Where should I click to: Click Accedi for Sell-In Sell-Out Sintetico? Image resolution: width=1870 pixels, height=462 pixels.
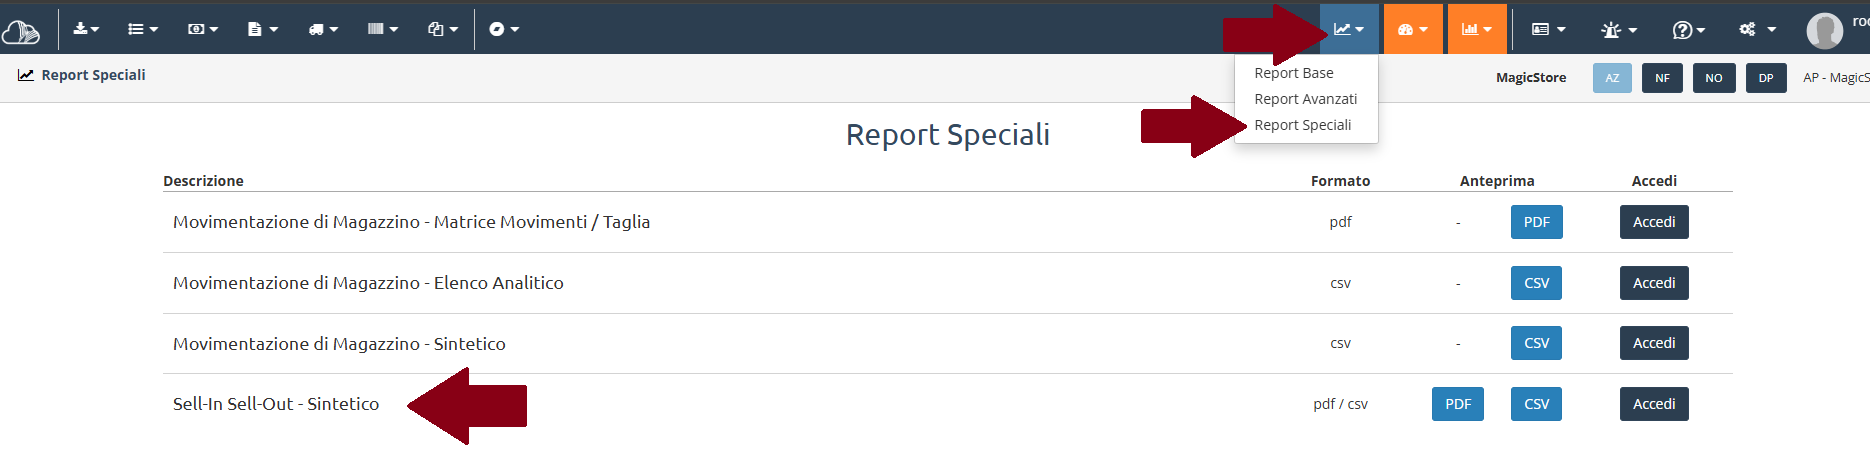1654,404
